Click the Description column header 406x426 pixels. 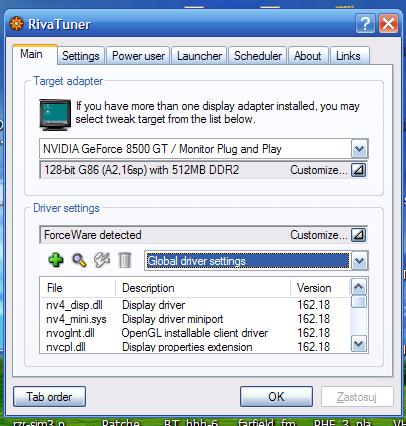(203, 288)
